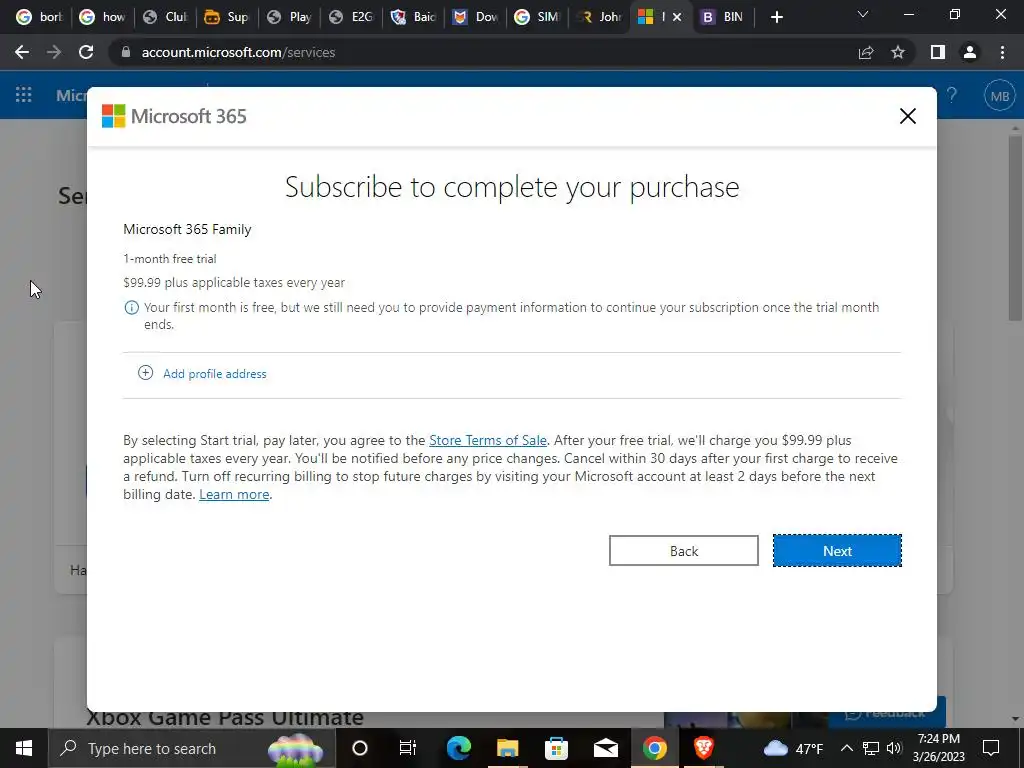Close the active Microsoft account tab
The image size is (1024, 768).
[677, 17]
